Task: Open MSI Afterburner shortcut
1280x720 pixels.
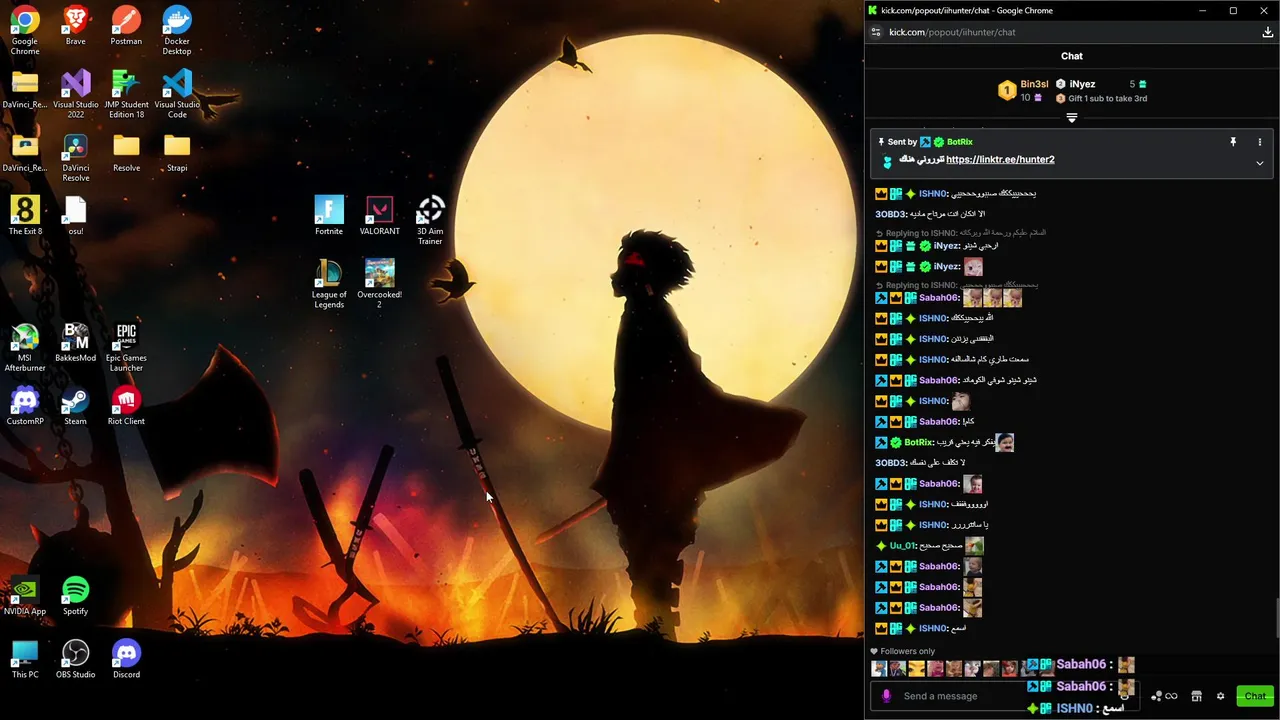Action: [x=25, y=347]
